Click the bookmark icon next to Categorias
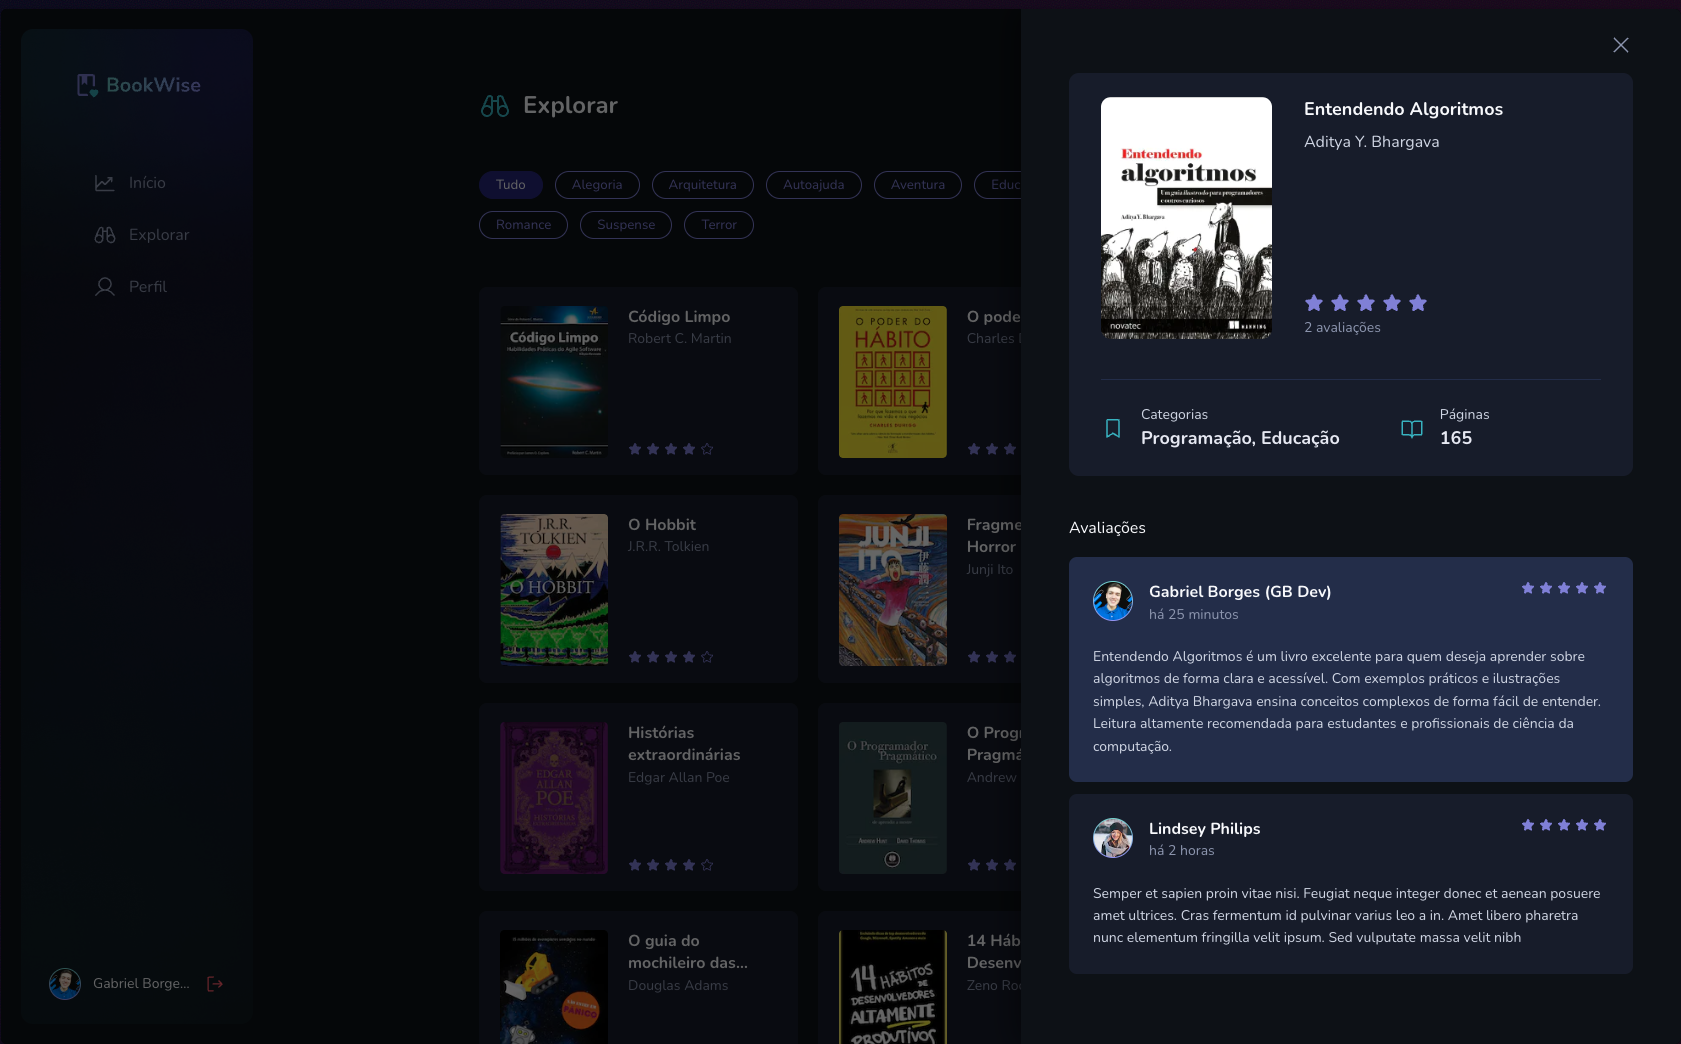Viewport: 1681px width, 1044px height. click(x=1113, y=427)
